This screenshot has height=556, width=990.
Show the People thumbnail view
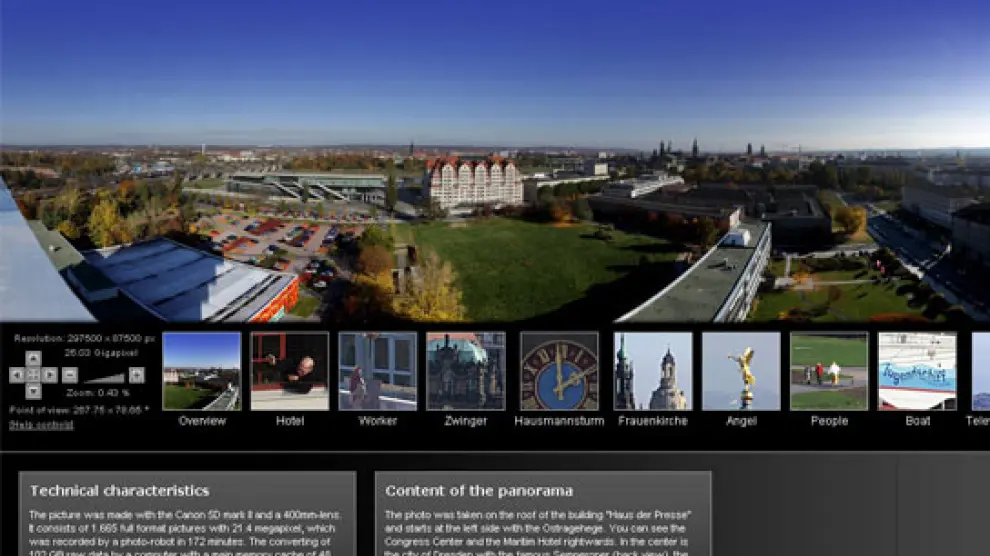tap(829, 371)
